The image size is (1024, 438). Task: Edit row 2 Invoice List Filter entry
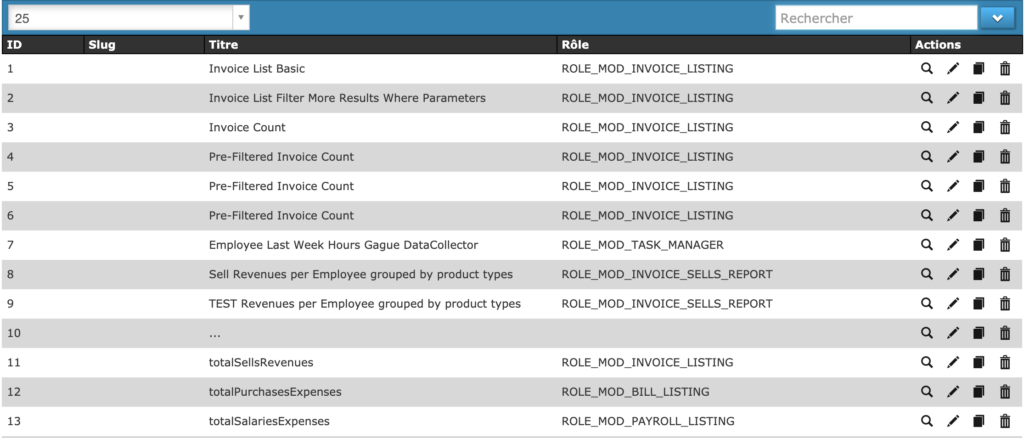point(953,98)
